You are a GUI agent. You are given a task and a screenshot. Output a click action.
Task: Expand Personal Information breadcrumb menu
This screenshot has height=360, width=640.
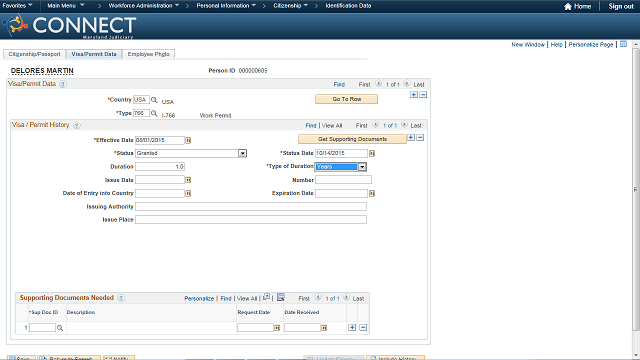pos(226,6)
